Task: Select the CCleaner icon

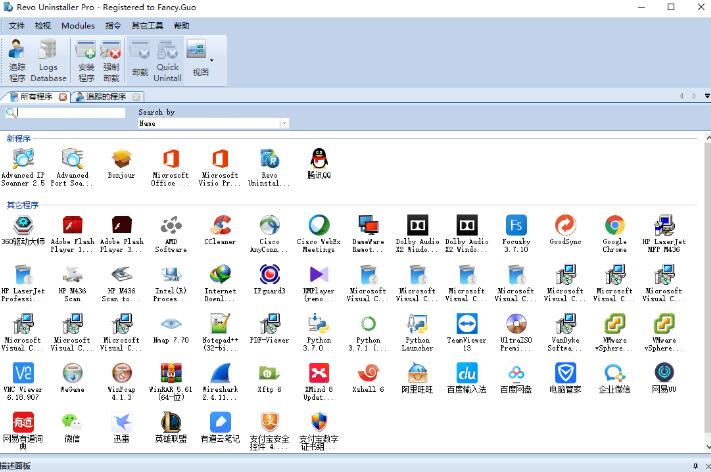Action: pyautogui.click(x=220, y=225)
